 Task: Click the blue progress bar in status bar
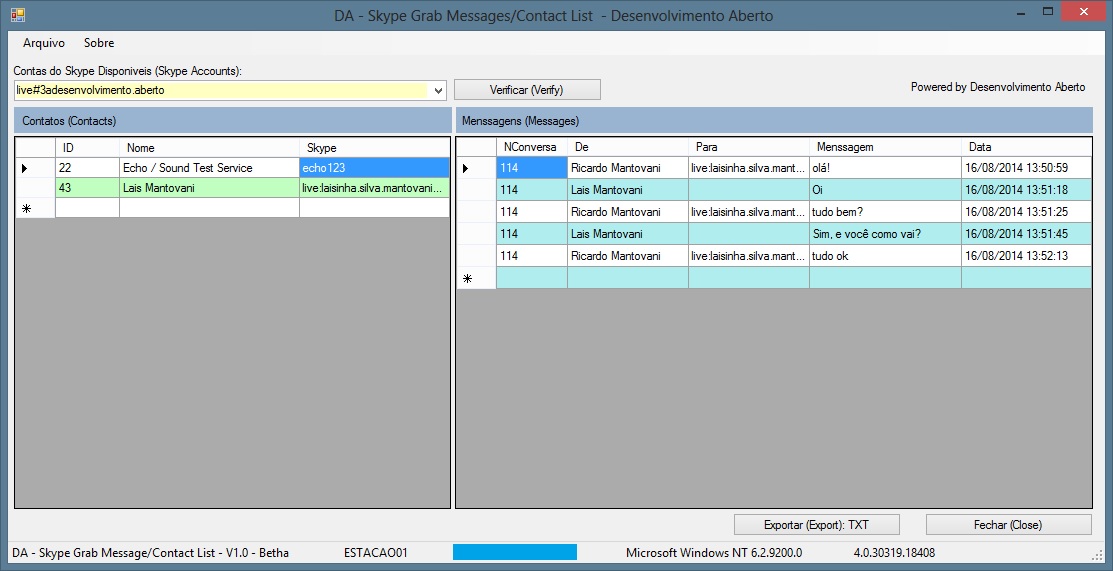(x=515, y=552)
